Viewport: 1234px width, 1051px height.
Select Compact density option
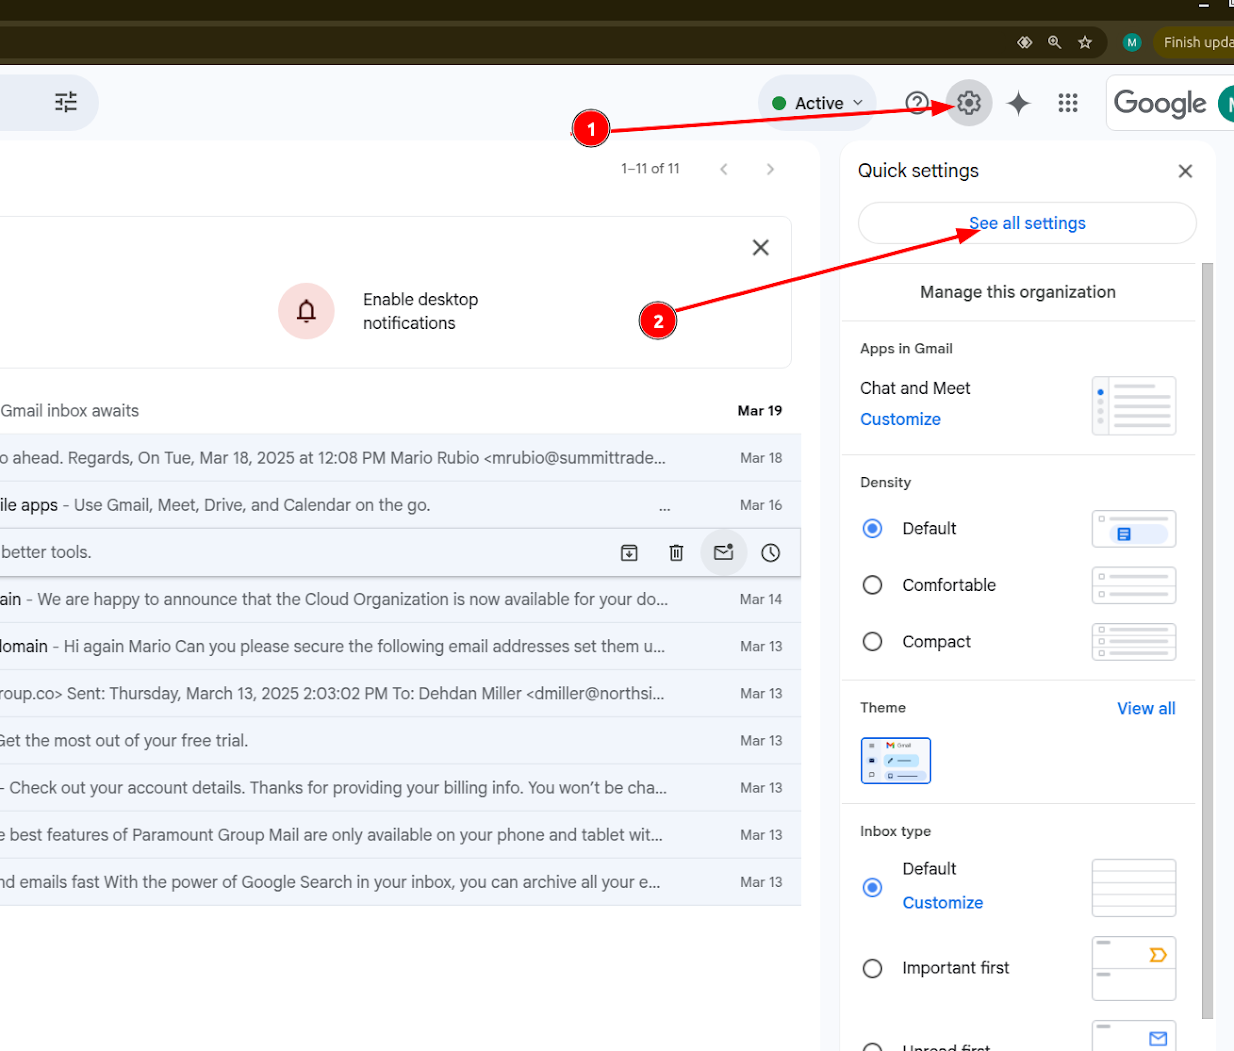tap(872, 642)
